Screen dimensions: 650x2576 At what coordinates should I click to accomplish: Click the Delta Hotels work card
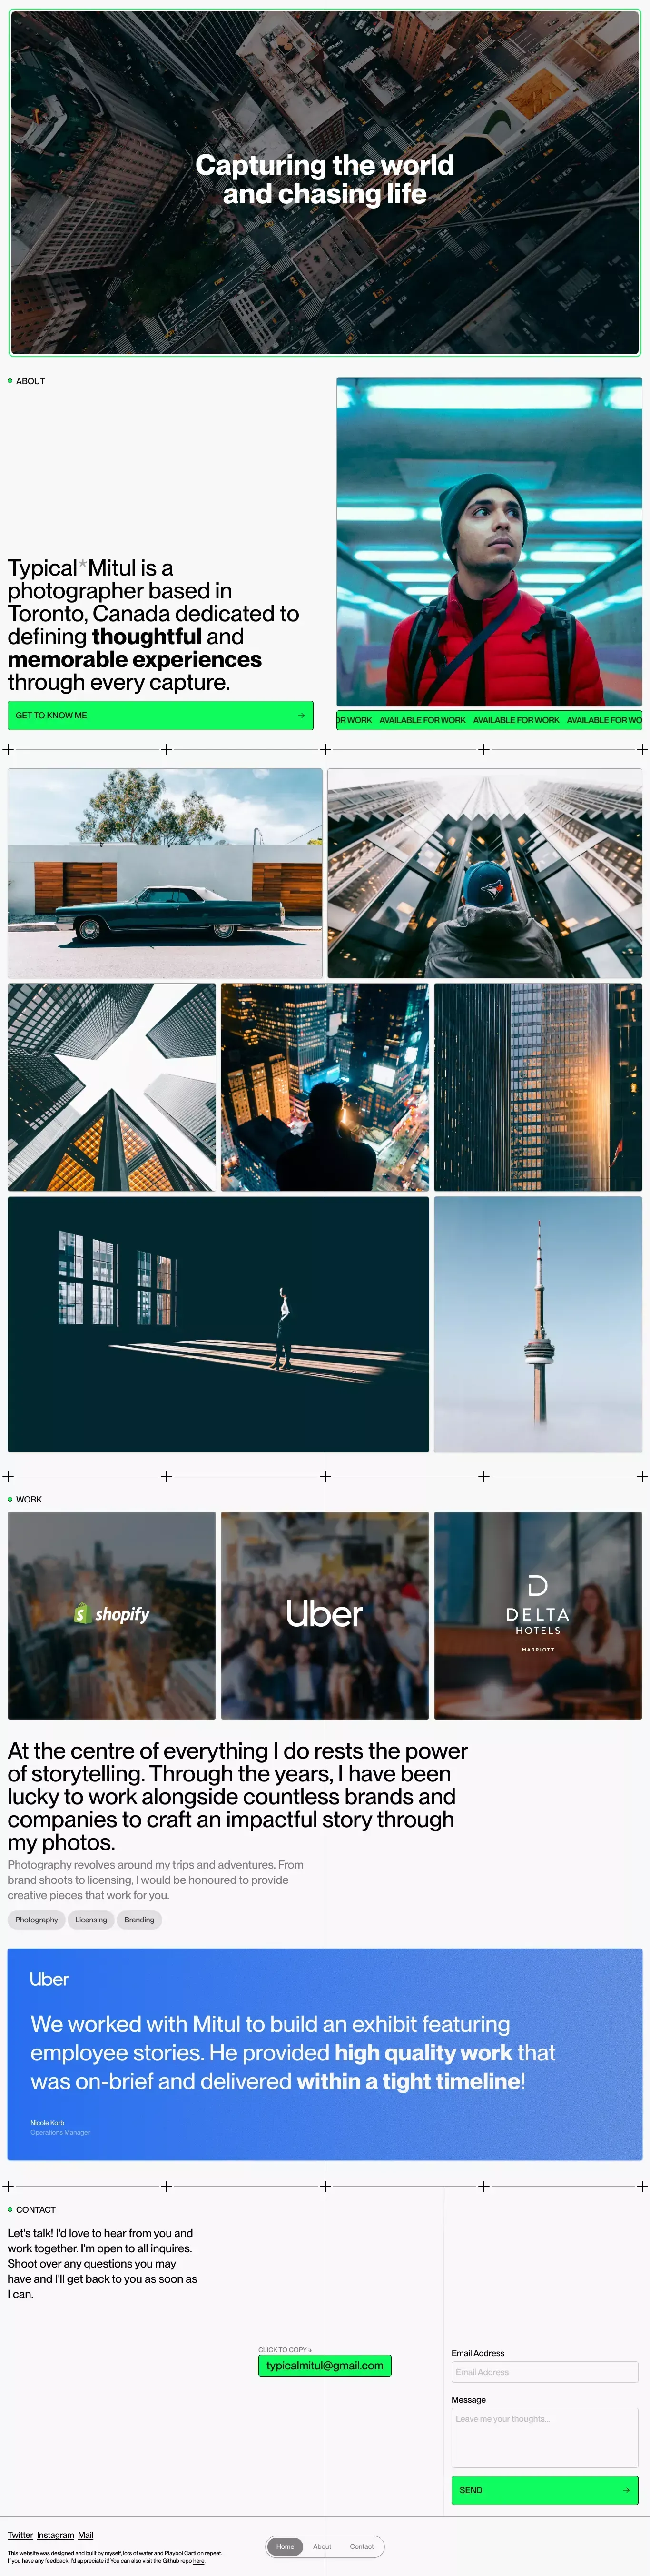(x=538, y=1615)
